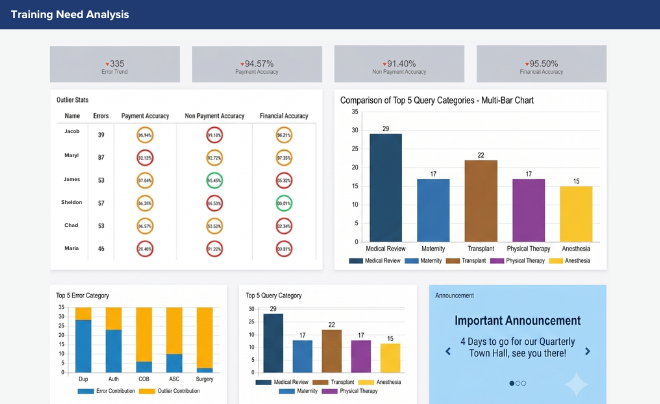The height and width of the screenshot is (404, 660).
Task: Open the 91.40% Non Payment Accuracy card
Action: [x=399, y=64]
